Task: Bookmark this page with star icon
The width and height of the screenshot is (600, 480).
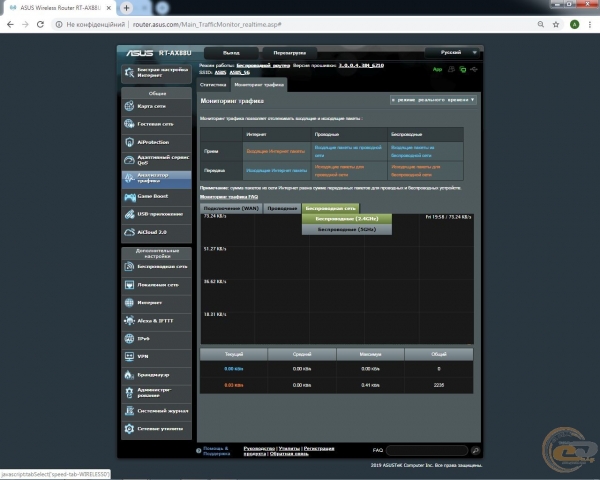Action: coord(556,24)
